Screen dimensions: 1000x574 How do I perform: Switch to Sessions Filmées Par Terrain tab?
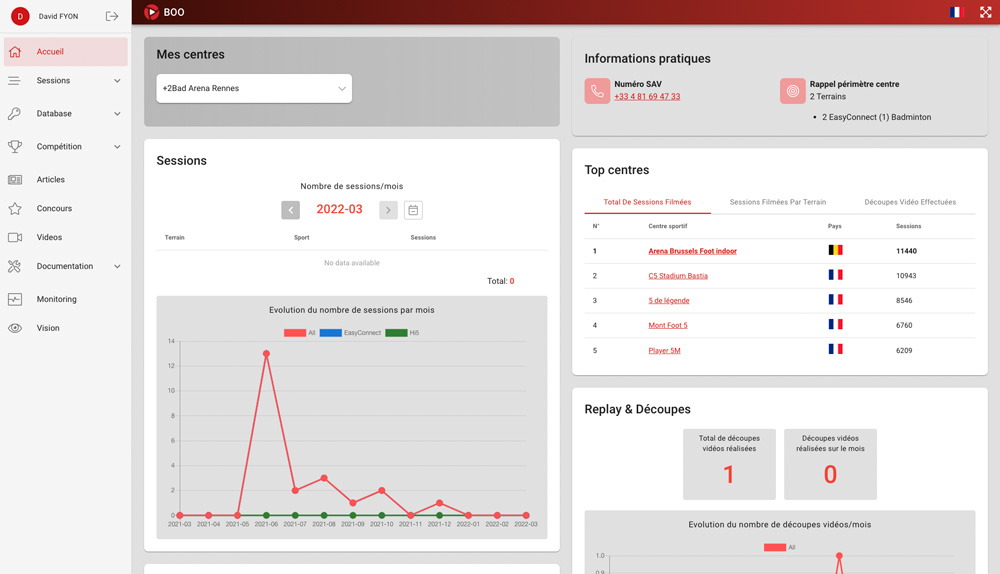777,202
